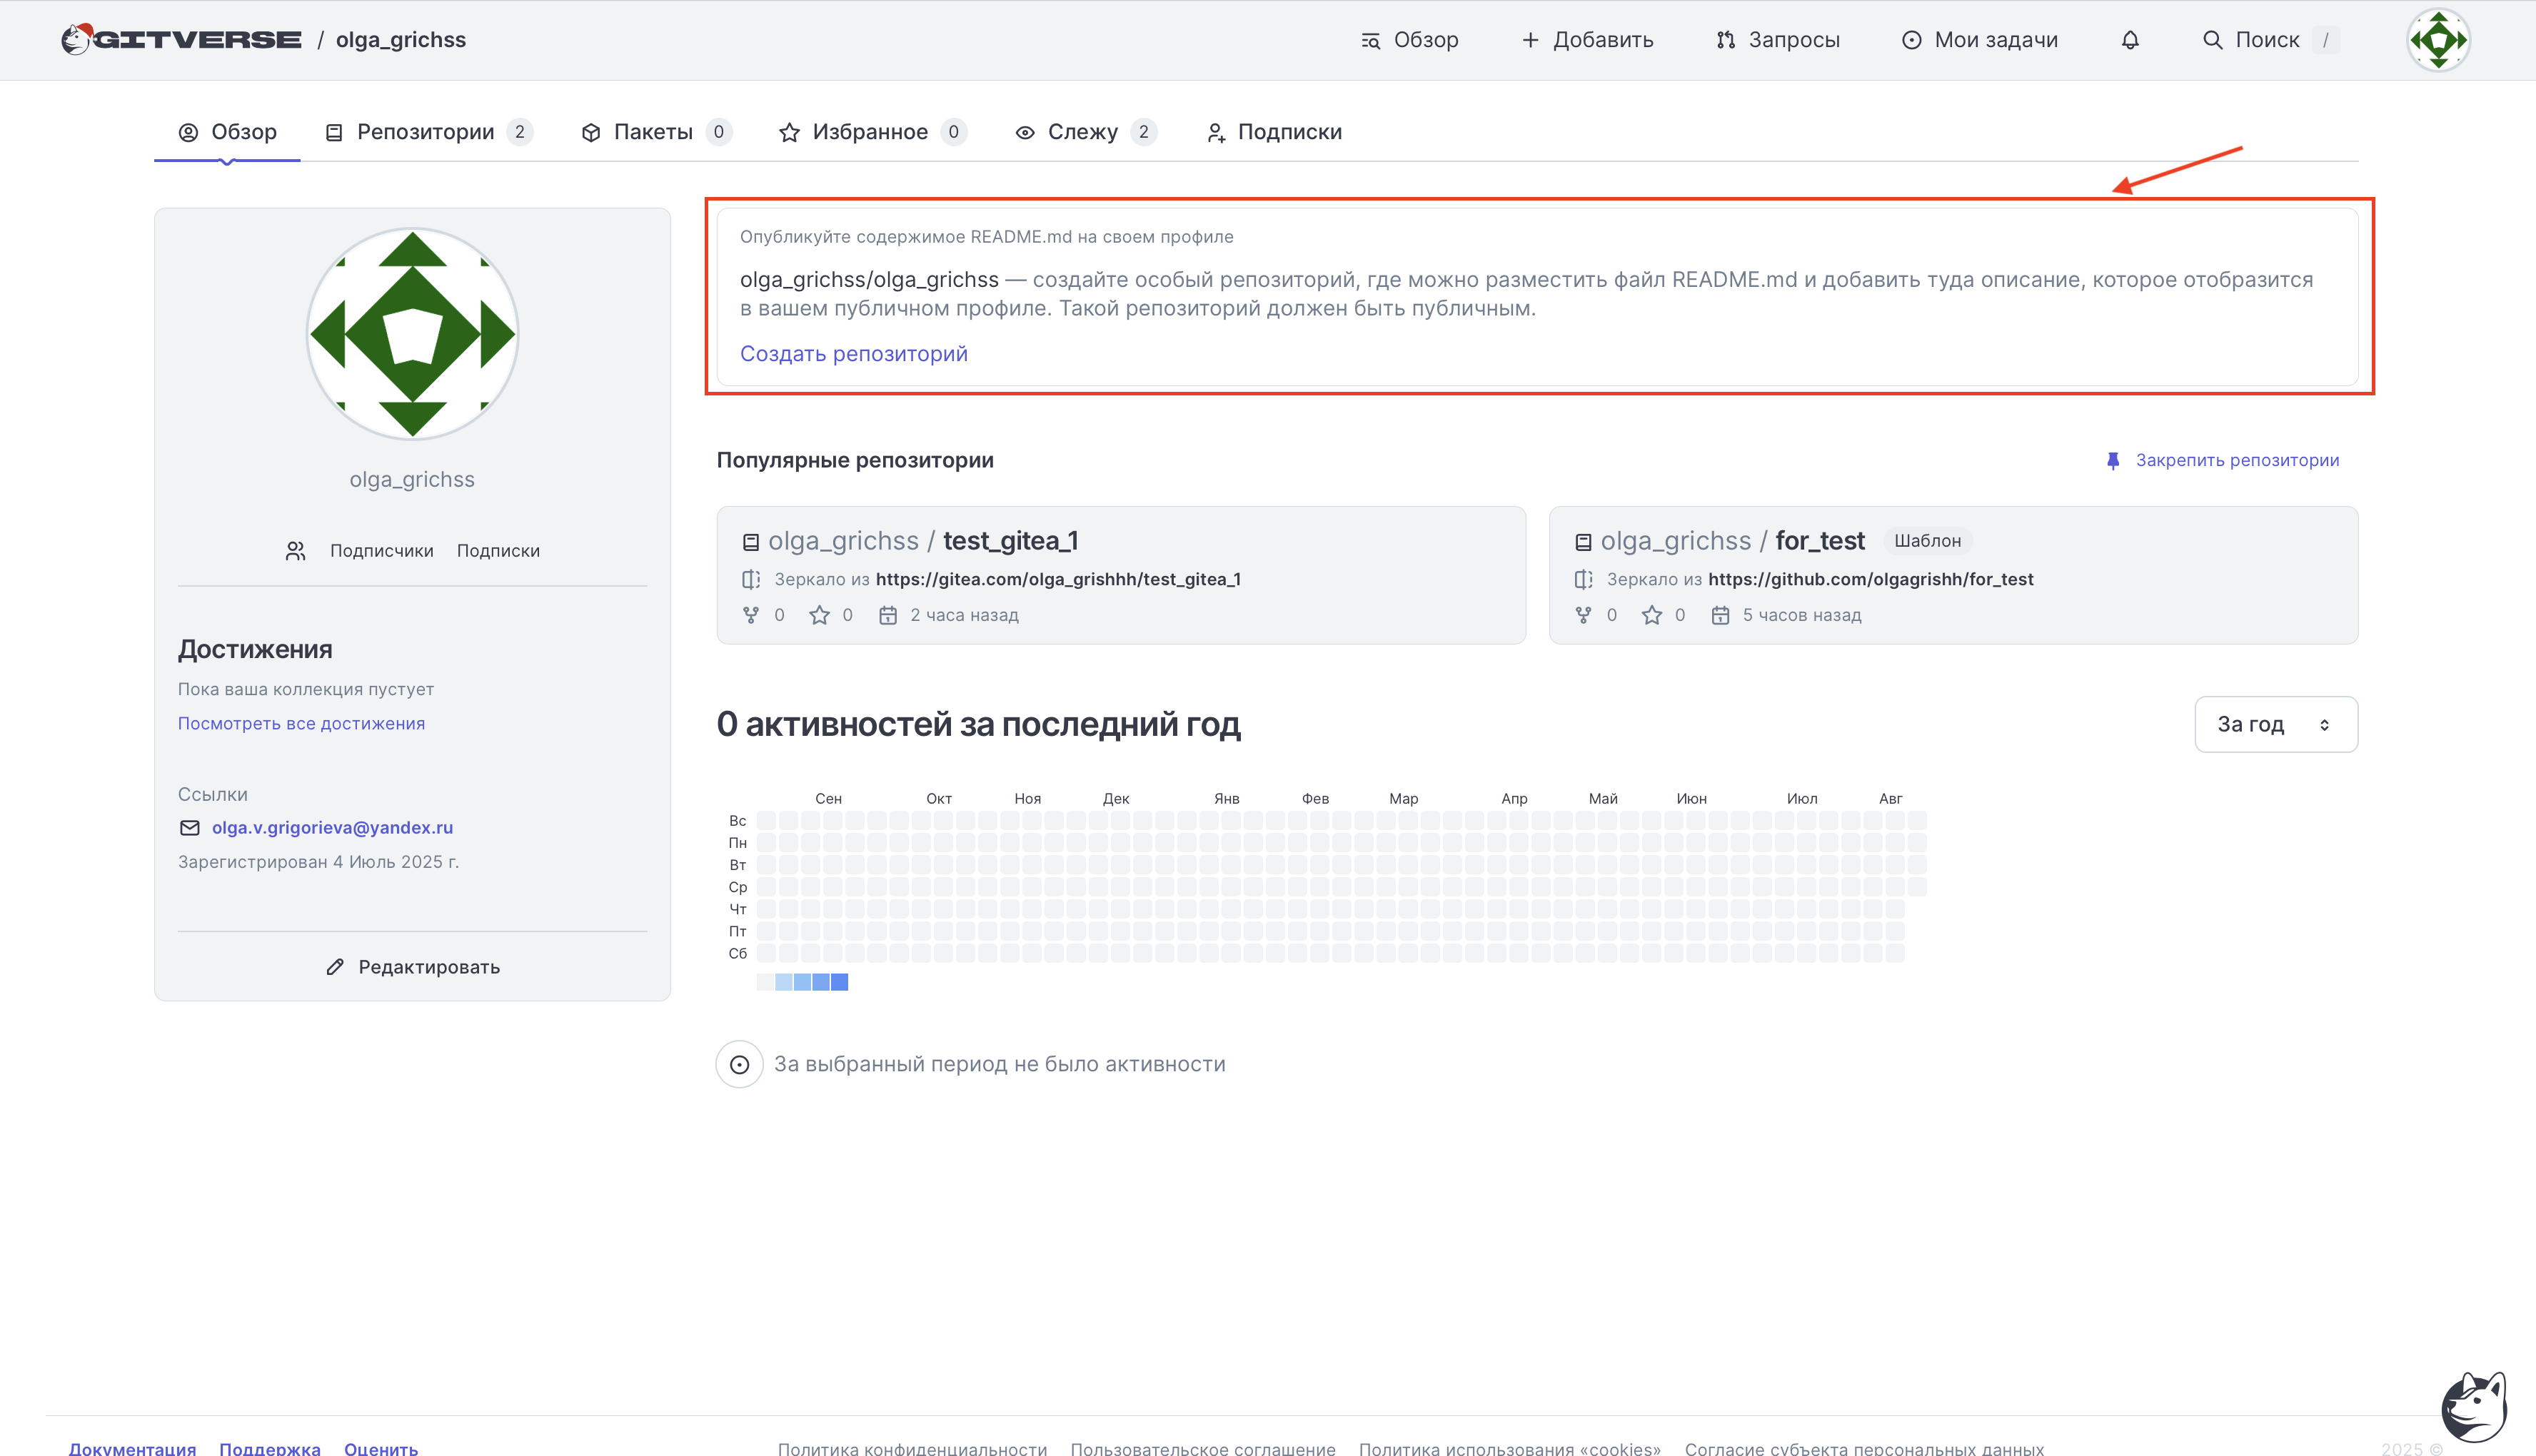Open the user avatar menu in header
This screenshot has width=2536, height=1456.
click(2438, 40)
